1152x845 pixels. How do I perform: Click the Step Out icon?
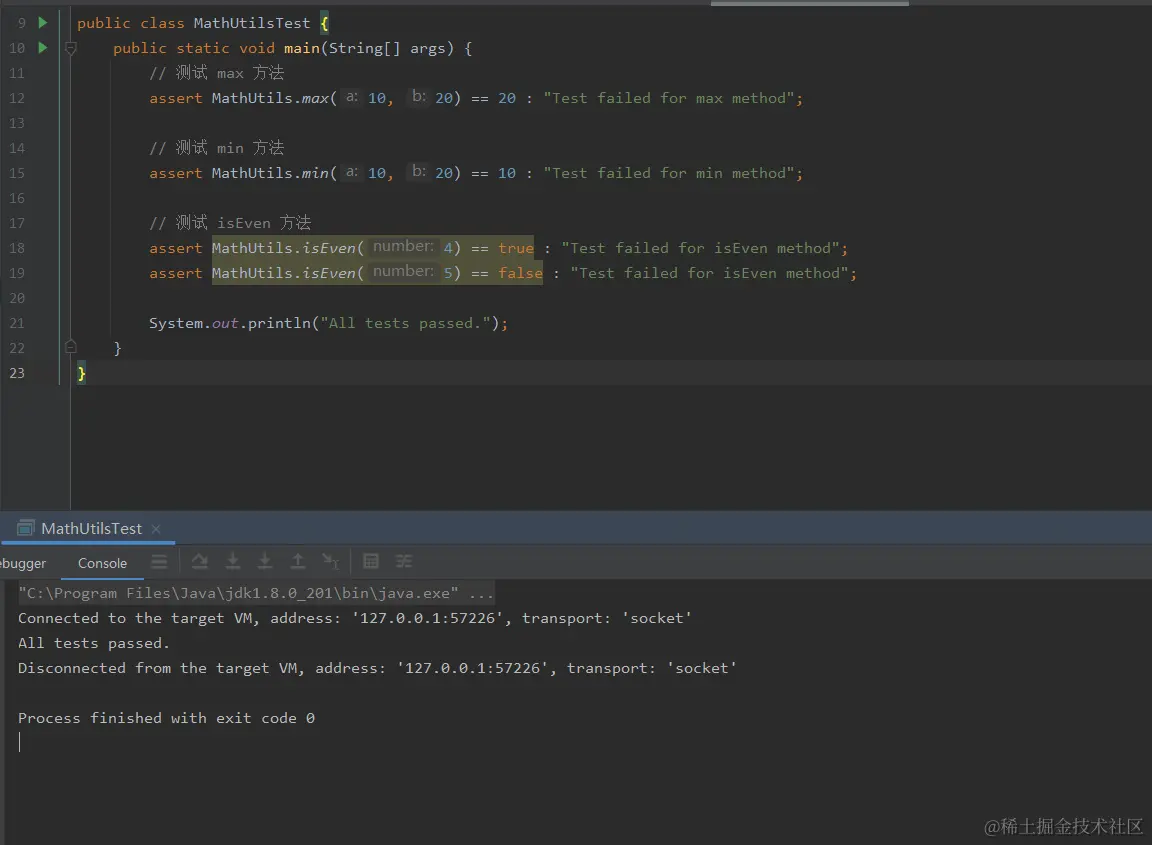(298, 562)
